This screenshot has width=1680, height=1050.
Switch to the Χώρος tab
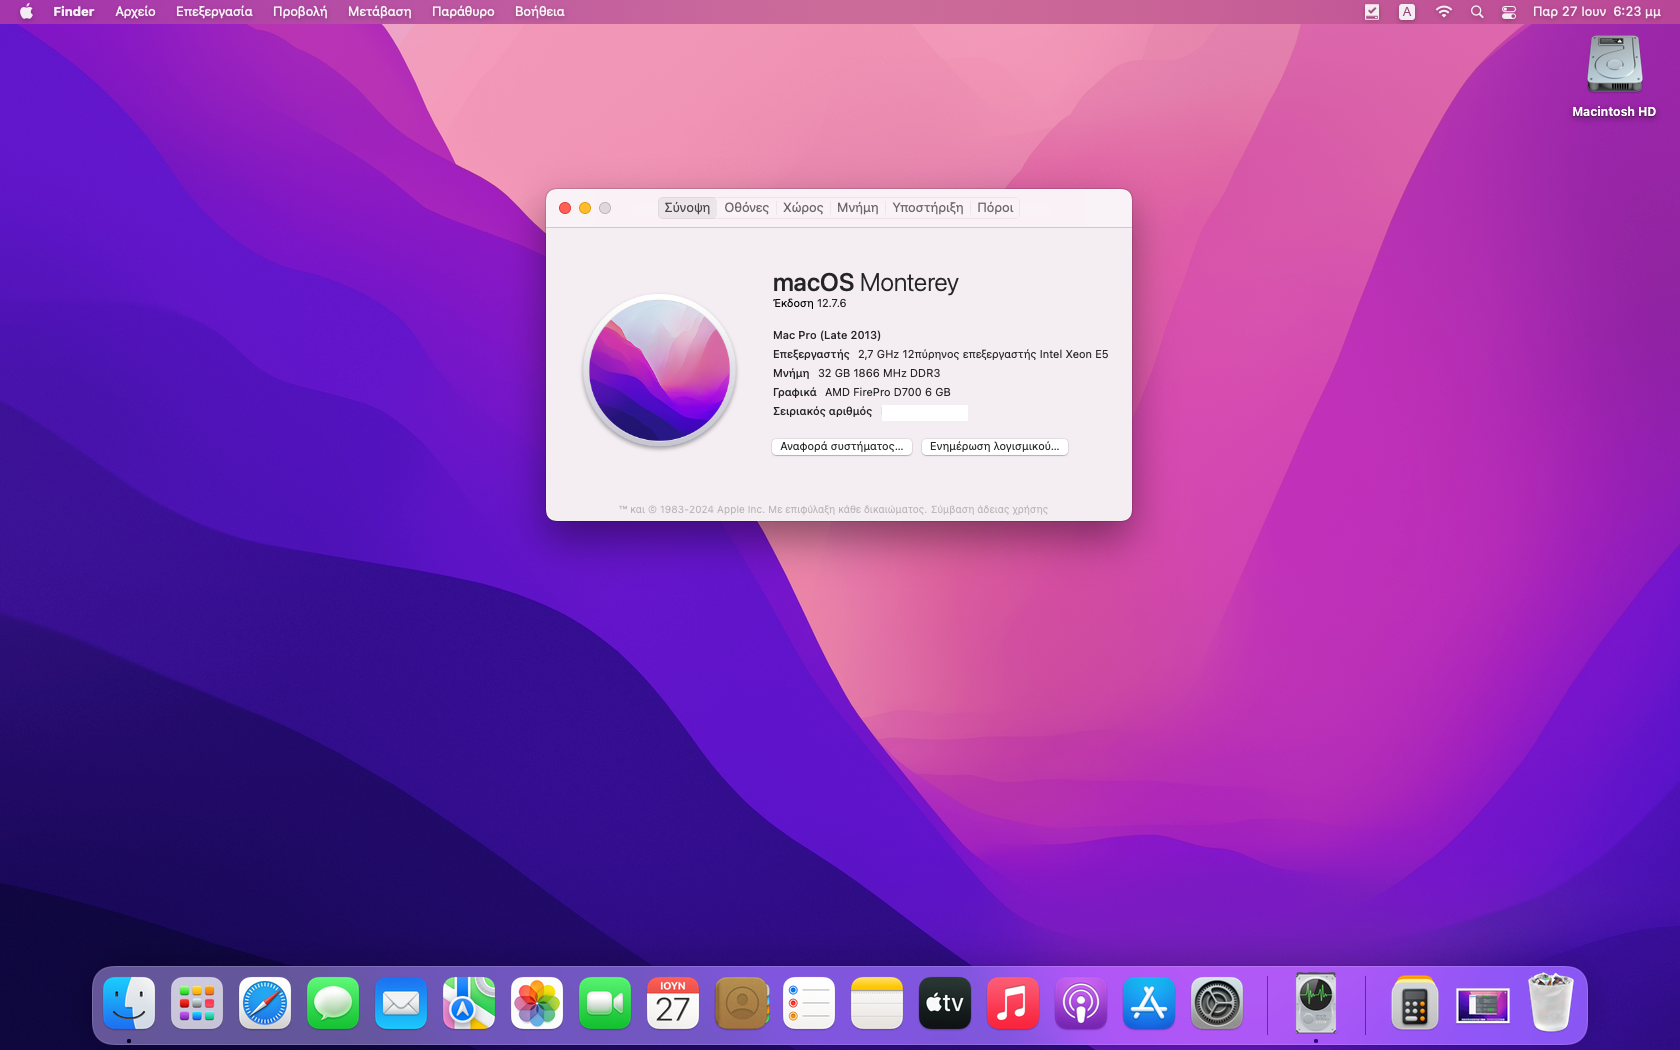803,208
